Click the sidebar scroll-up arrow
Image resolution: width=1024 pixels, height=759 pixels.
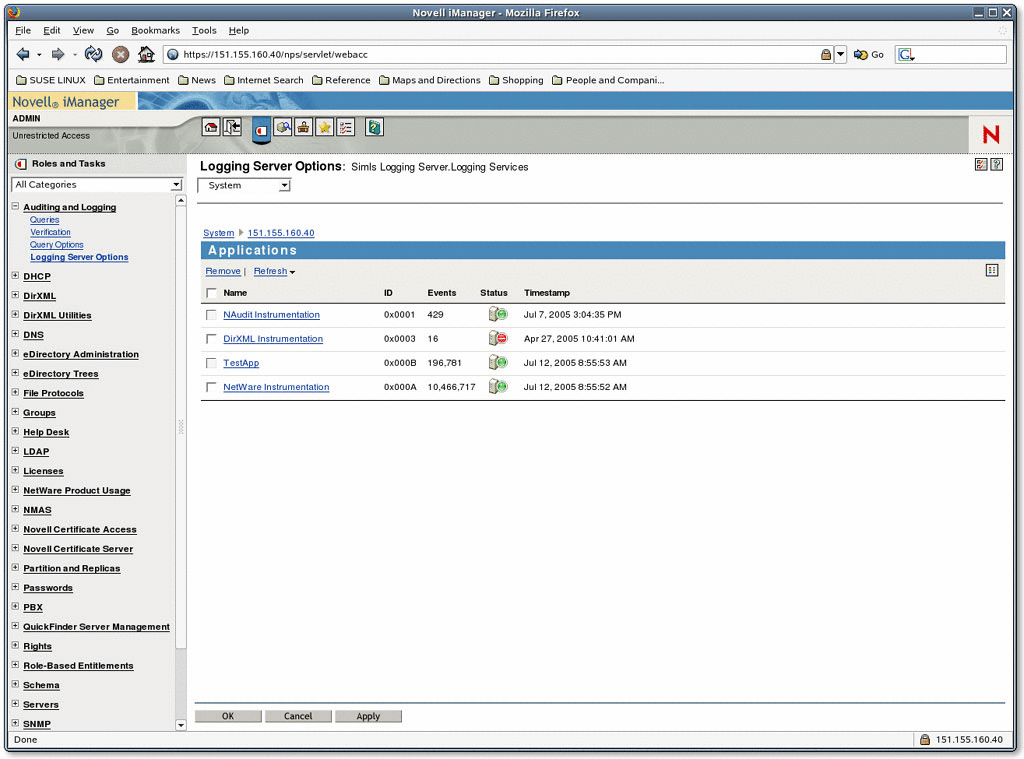click(181, 201)
